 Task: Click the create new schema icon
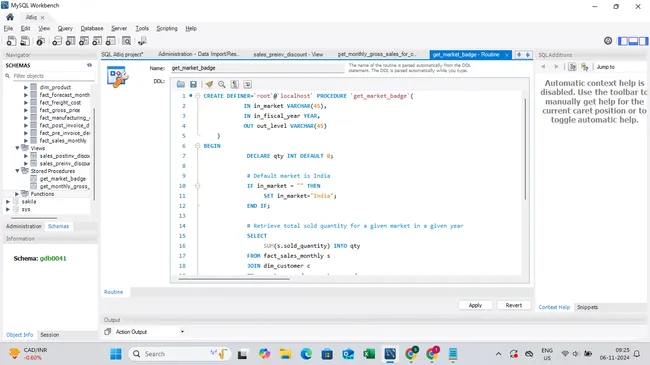coord(57,41)
